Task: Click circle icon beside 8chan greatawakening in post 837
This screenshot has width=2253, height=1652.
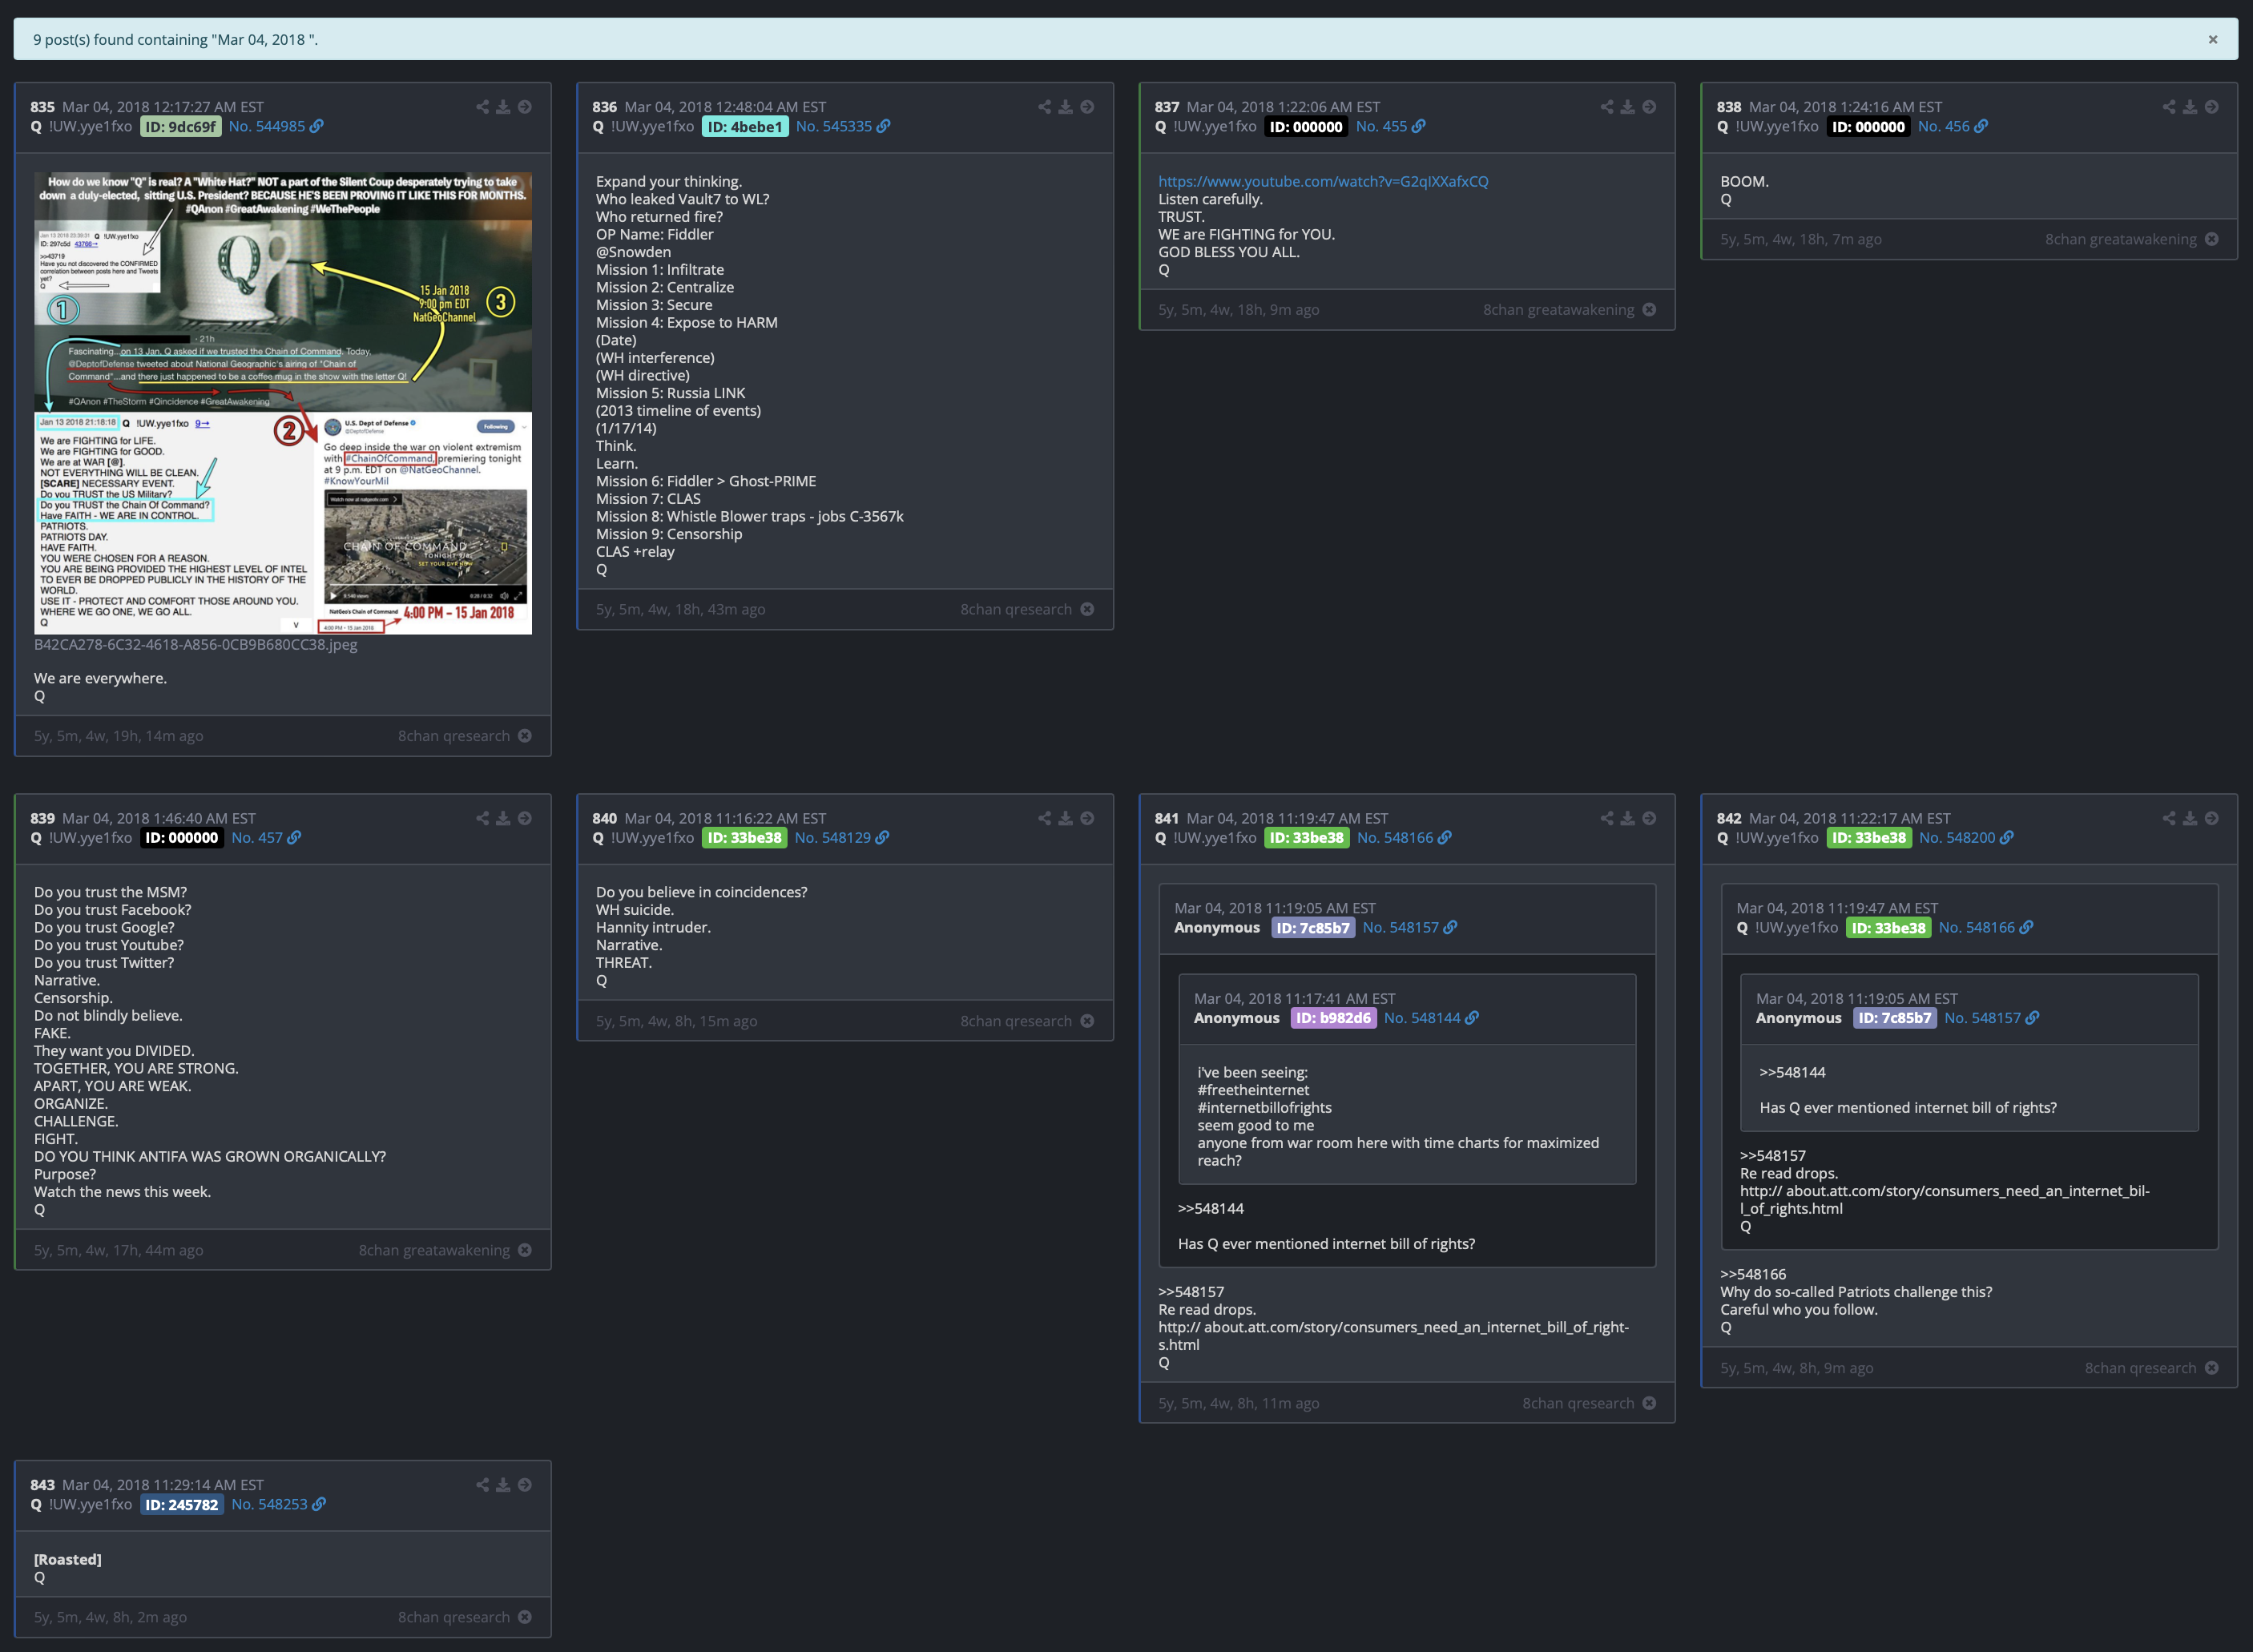Action: tap(1649, 310)
